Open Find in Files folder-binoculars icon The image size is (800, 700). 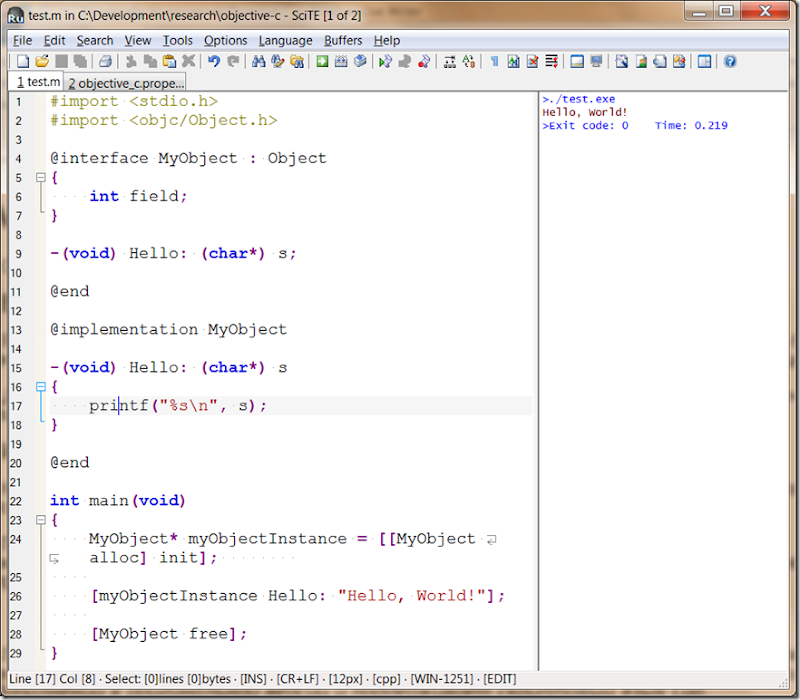click(297, 62)
